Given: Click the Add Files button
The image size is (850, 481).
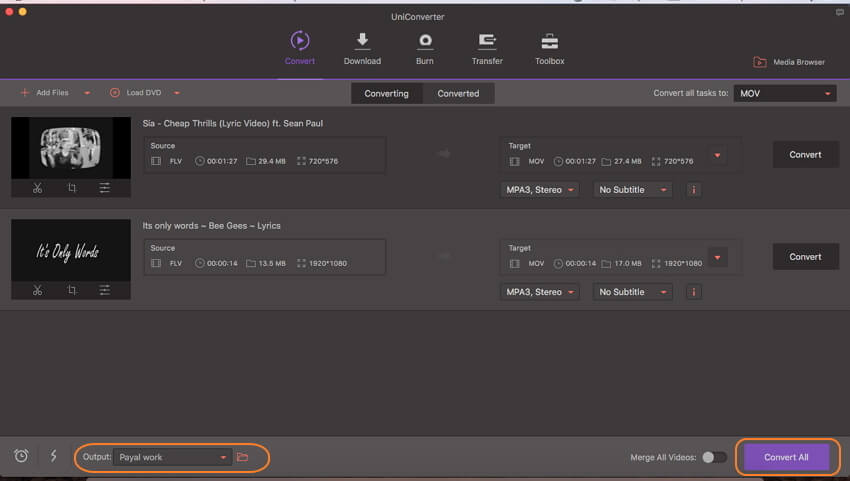Looking at the screenshot, I should click(44, 93).
